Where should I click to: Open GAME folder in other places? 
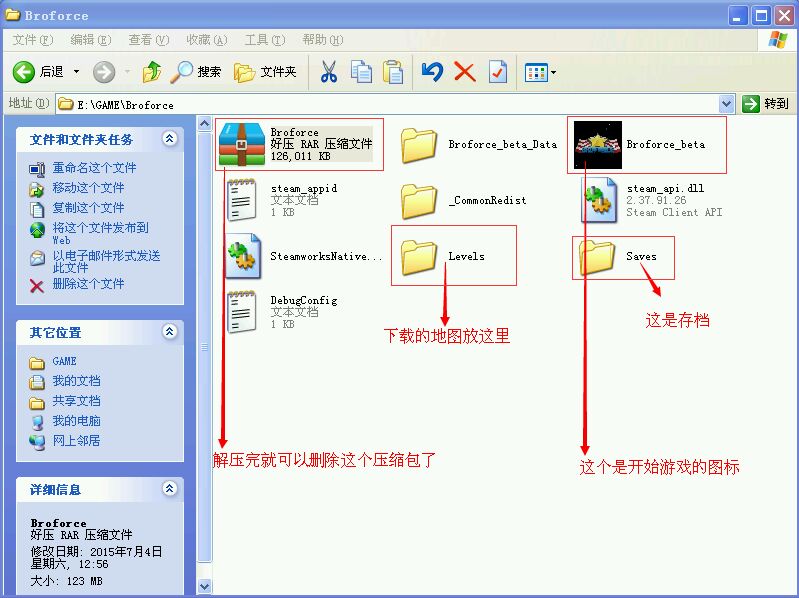coord(64,361)
